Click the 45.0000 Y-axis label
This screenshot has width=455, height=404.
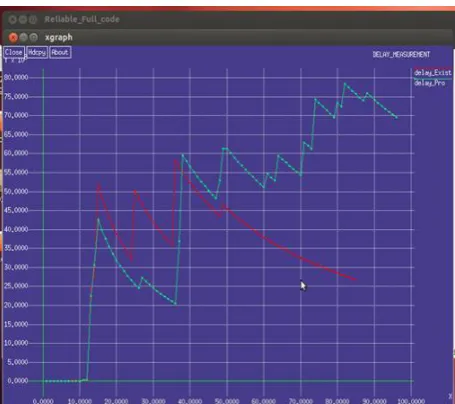tap(16, 210)
